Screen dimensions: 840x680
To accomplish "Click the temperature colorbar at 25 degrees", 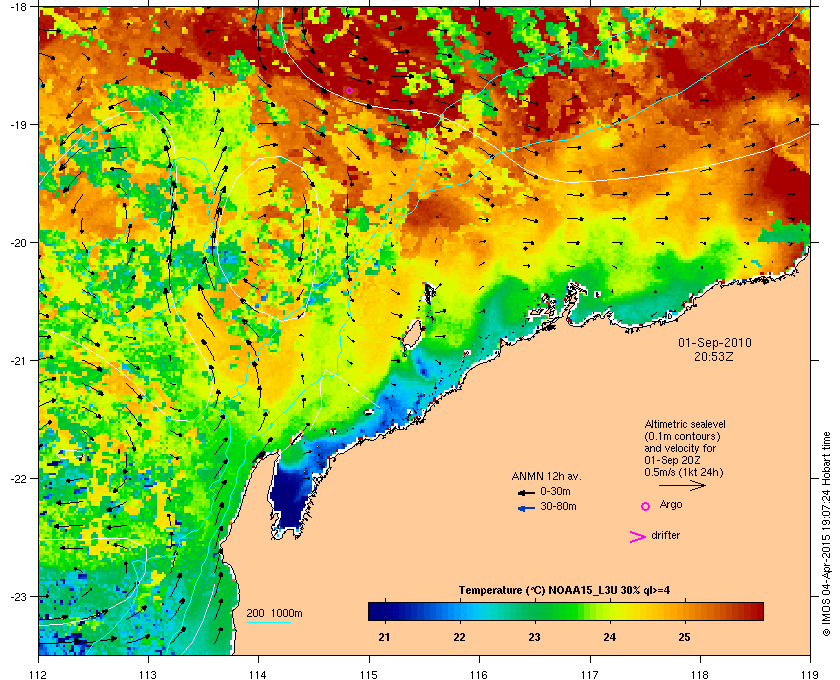I will coord(684,611).
